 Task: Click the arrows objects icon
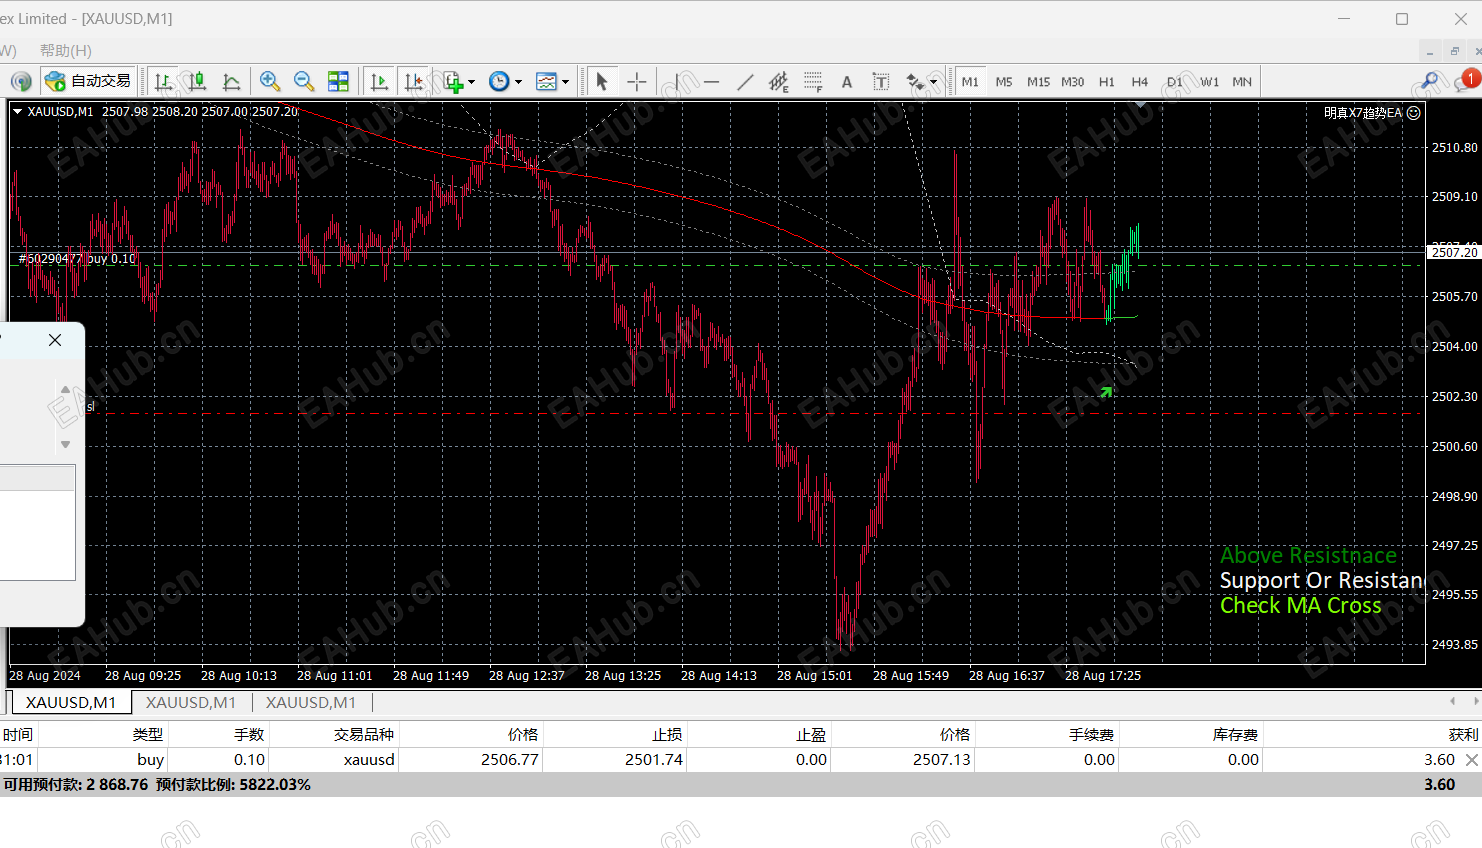(x=915, y=81)
